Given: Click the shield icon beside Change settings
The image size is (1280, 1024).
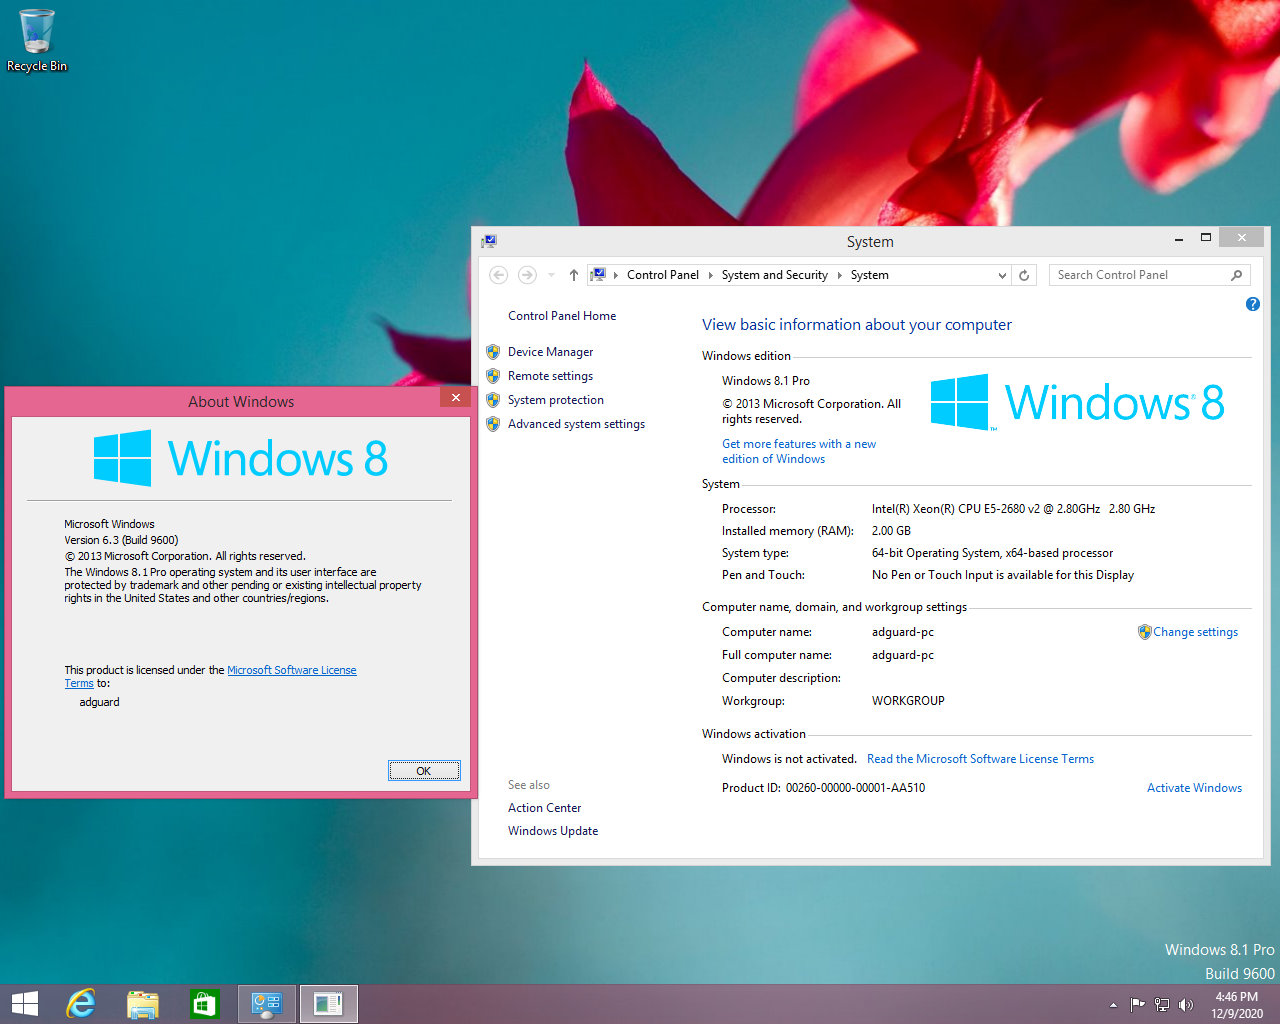Looking at the screenshot, I should click(x=1145, y=632).
